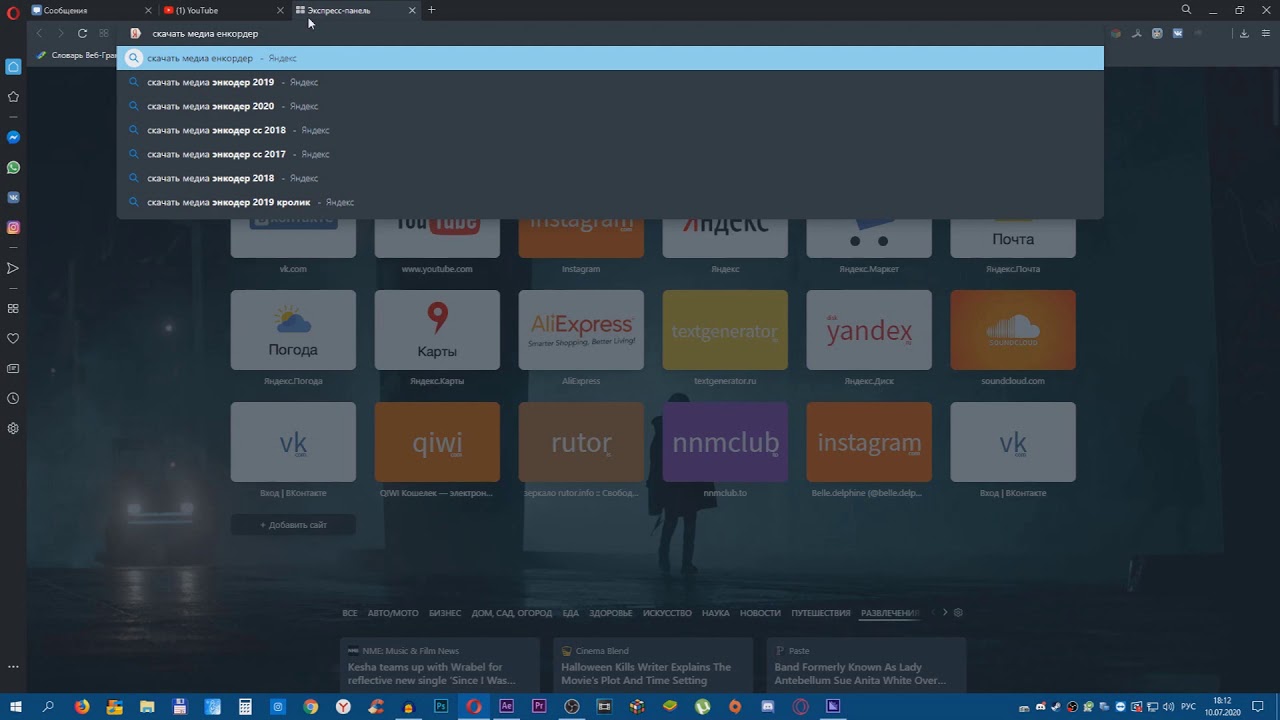
Task: Open the QIWI Кошелек speed dial tile
Action: coord(437,442)
